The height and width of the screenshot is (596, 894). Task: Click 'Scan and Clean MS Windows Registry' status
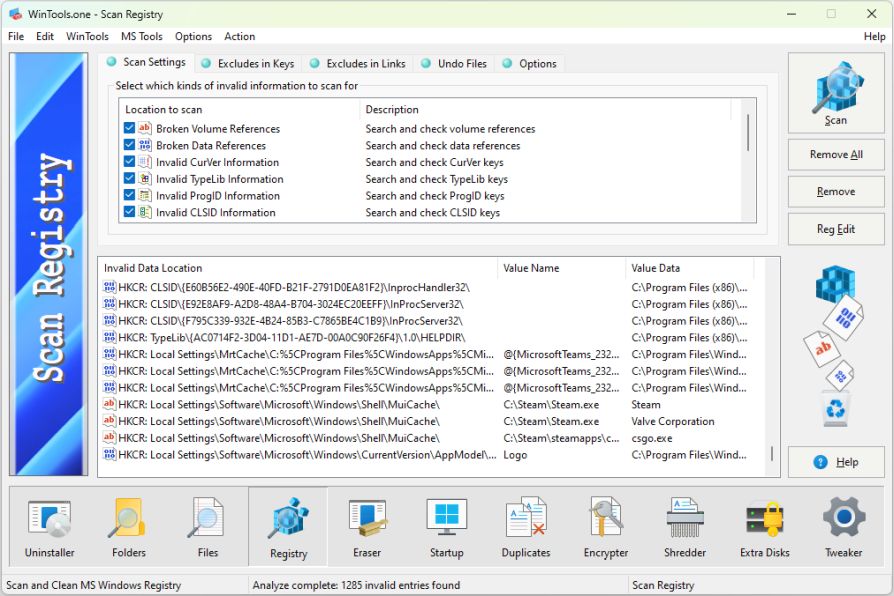[94, 585]
